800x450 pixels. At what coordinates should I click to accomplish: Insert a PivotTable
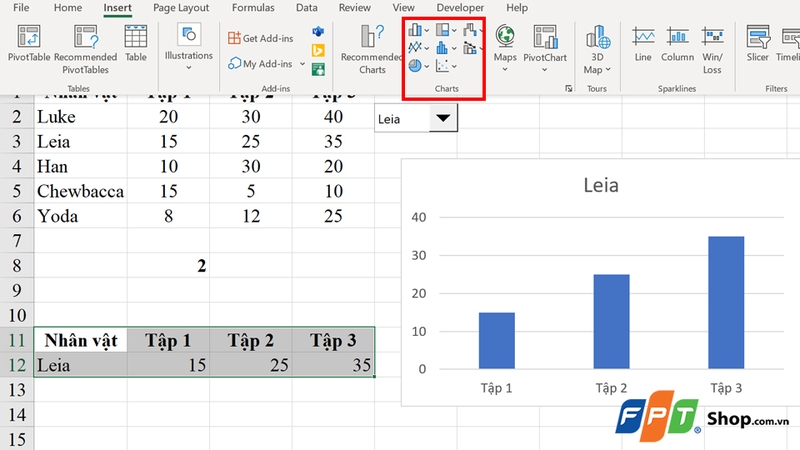click(29, 44)
